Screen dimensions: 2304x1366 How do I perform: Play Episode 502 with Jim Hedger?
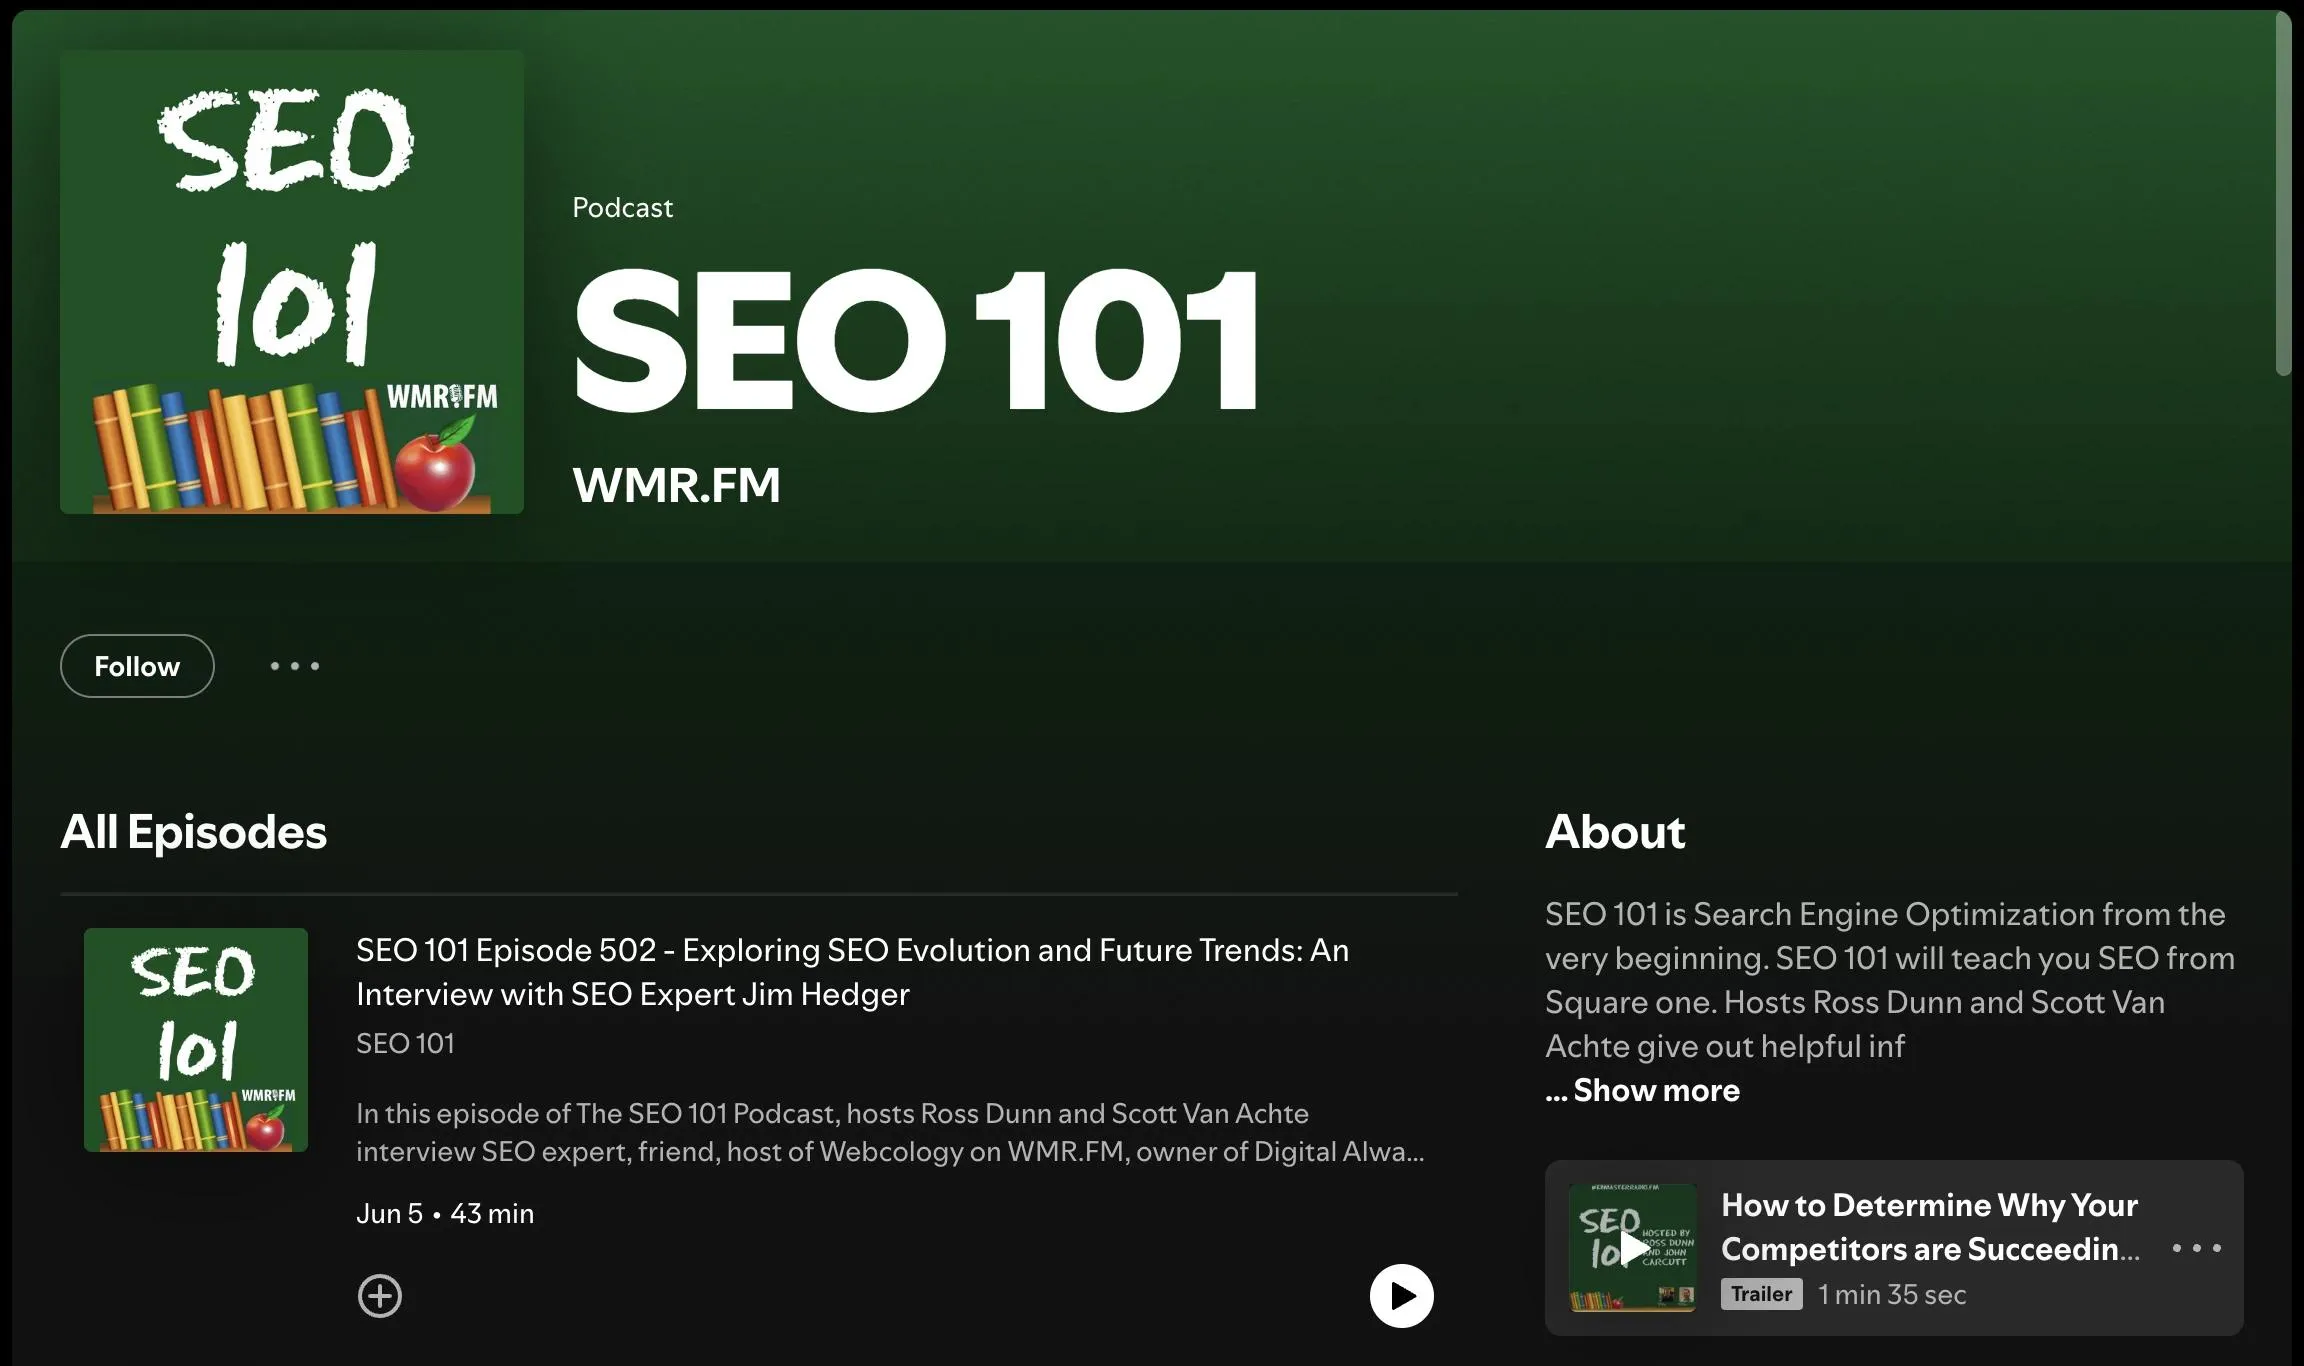coord(1401,1296)
